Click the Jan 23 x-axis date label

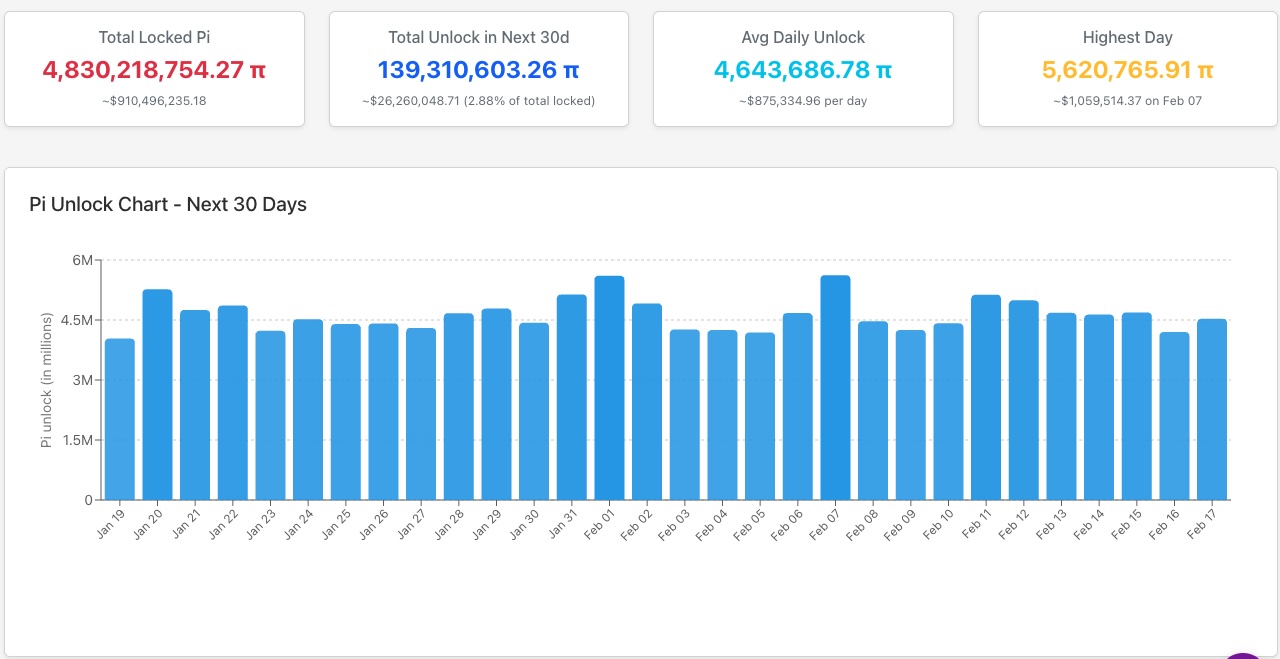tap(261, 524)
